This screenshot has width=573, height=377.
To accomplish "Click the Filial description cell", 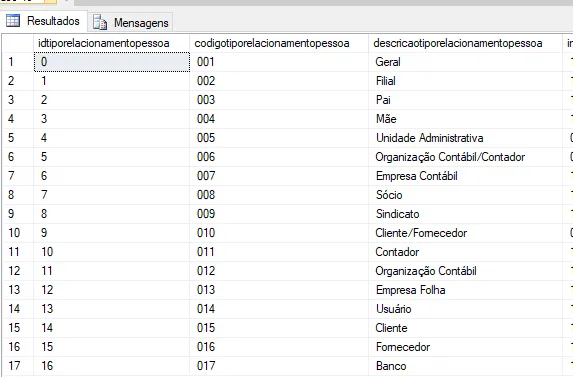I will point(466,81).
